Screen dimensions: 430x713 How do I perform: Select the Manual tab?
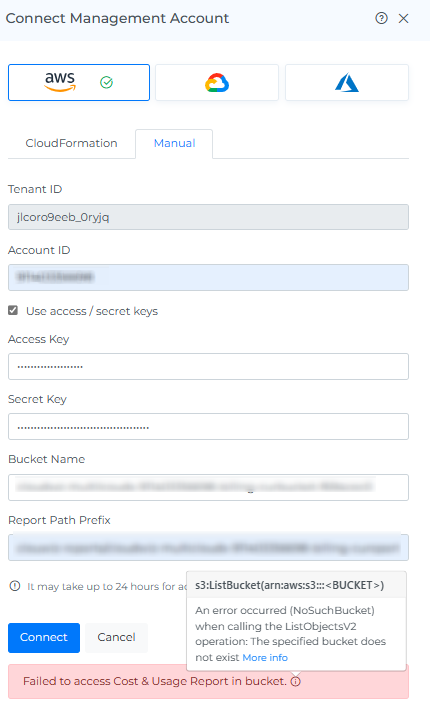174,143
